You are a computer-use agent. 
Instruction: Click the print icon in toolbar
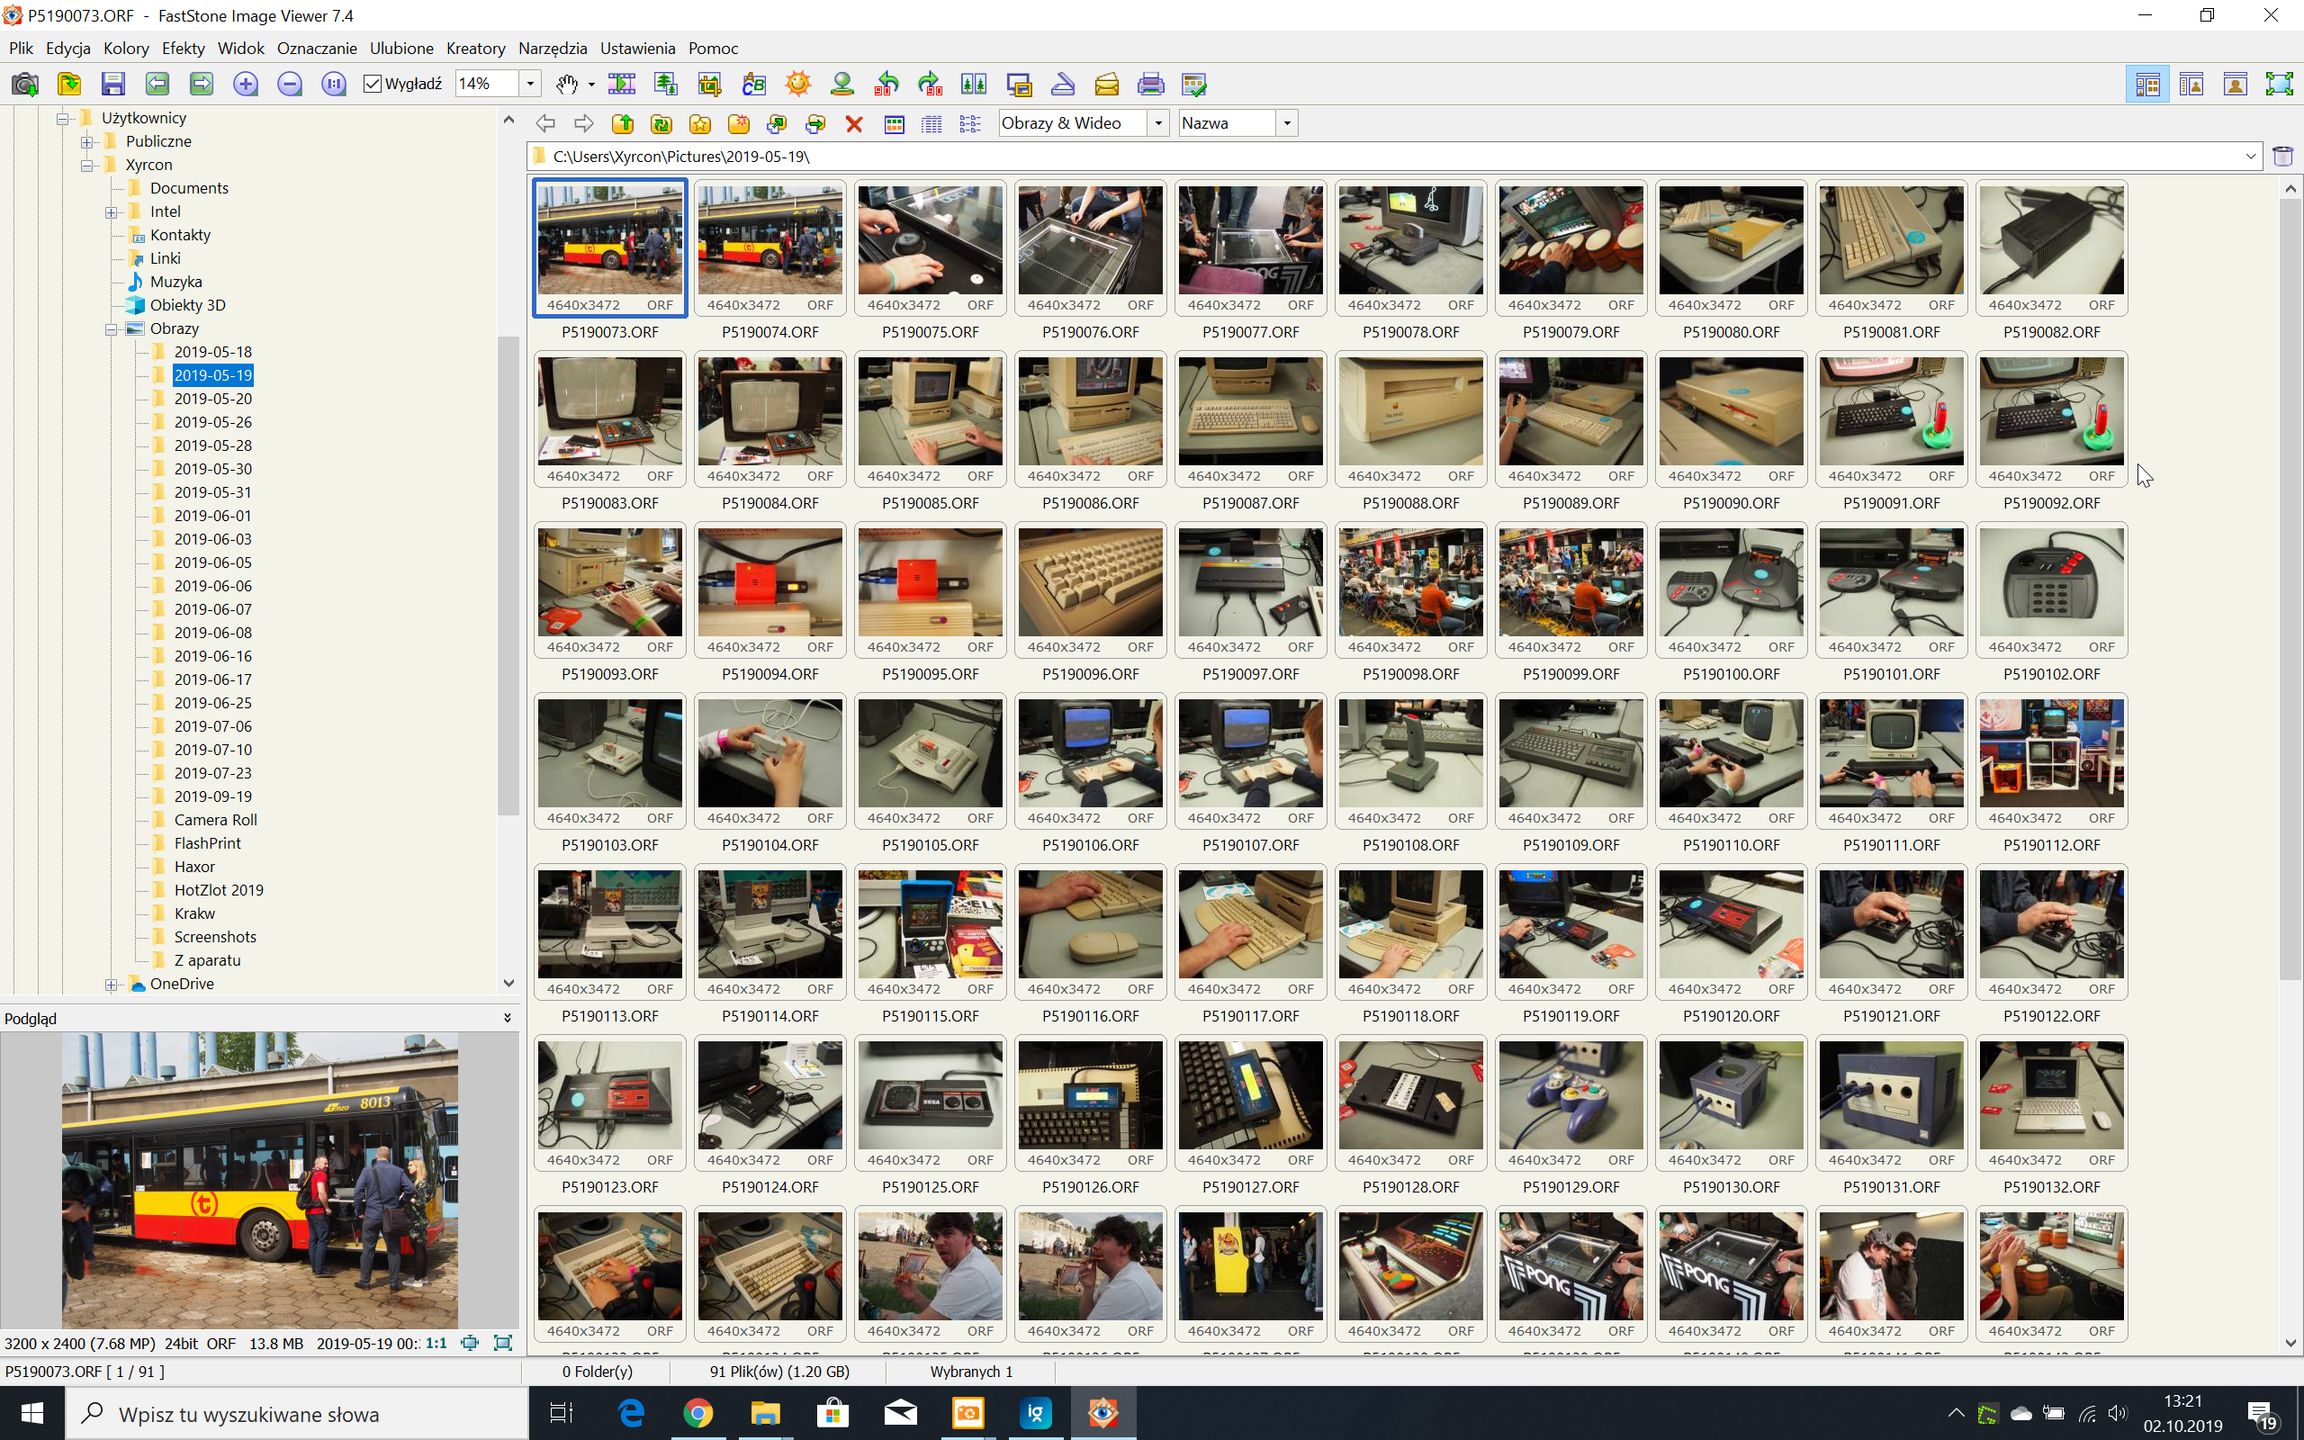1151,84
